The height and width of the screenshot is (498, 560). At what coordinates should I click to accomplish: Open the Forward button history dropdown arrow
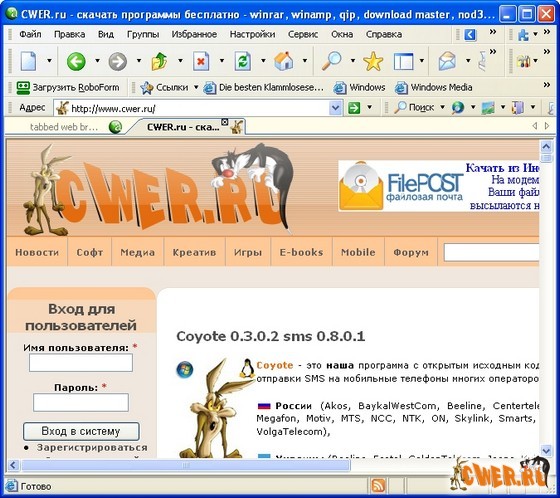139,61
